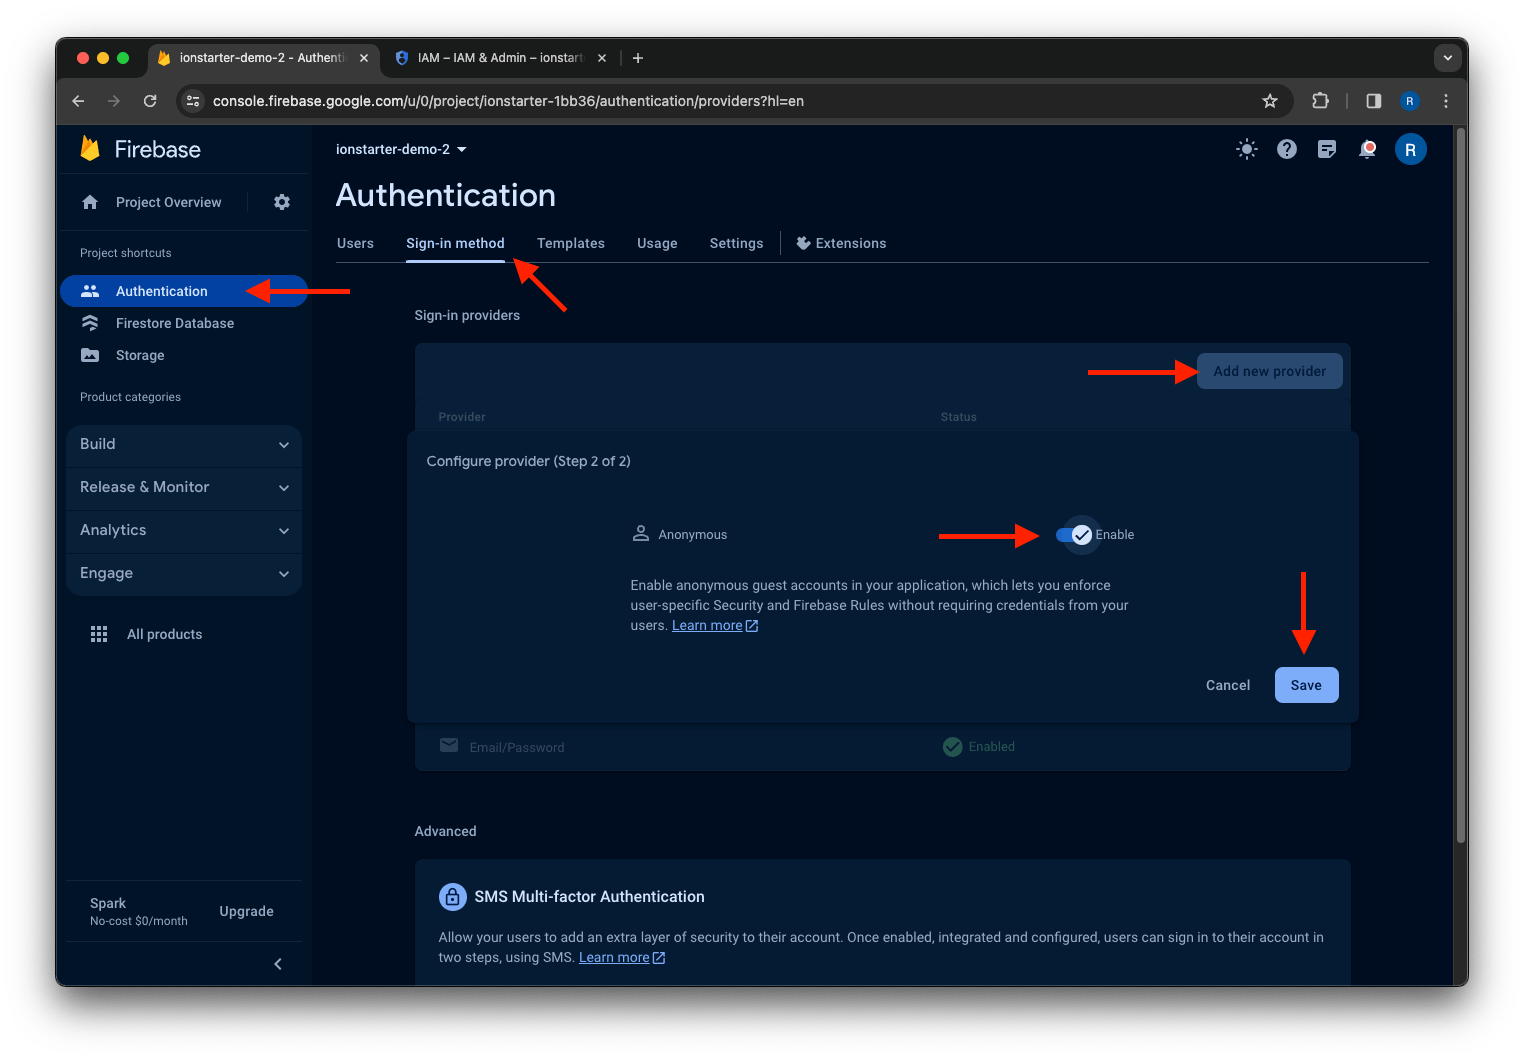Image resolution: width=1524 pixels, height=1060 pixels.
Task: Bookmark this page with star icon
Action: point(1270,101)
